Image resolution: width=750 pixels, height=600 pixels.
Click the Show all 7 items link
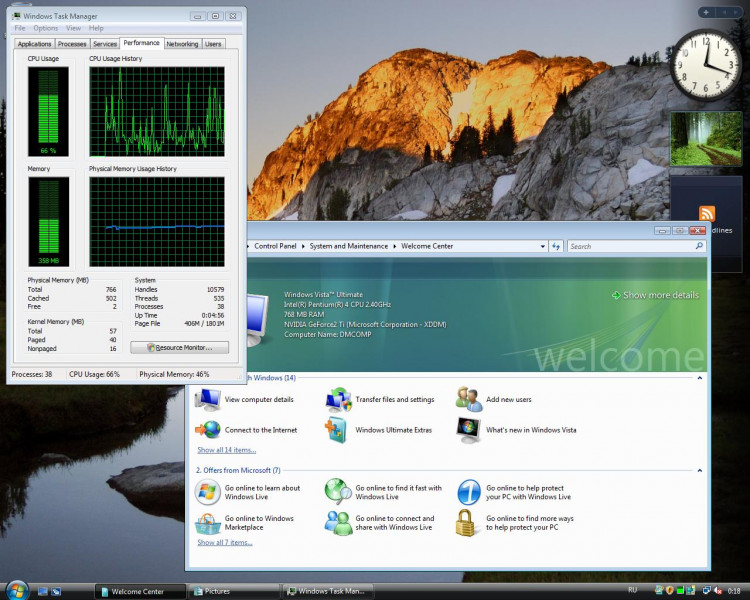click(x=225, y=542)
